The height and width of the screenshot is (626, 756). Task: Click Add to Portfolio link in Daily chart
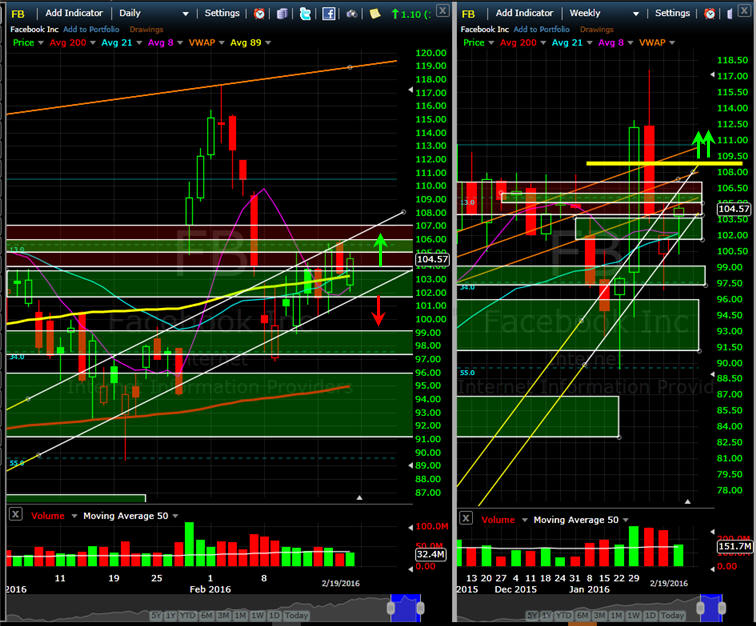[91, 29]
